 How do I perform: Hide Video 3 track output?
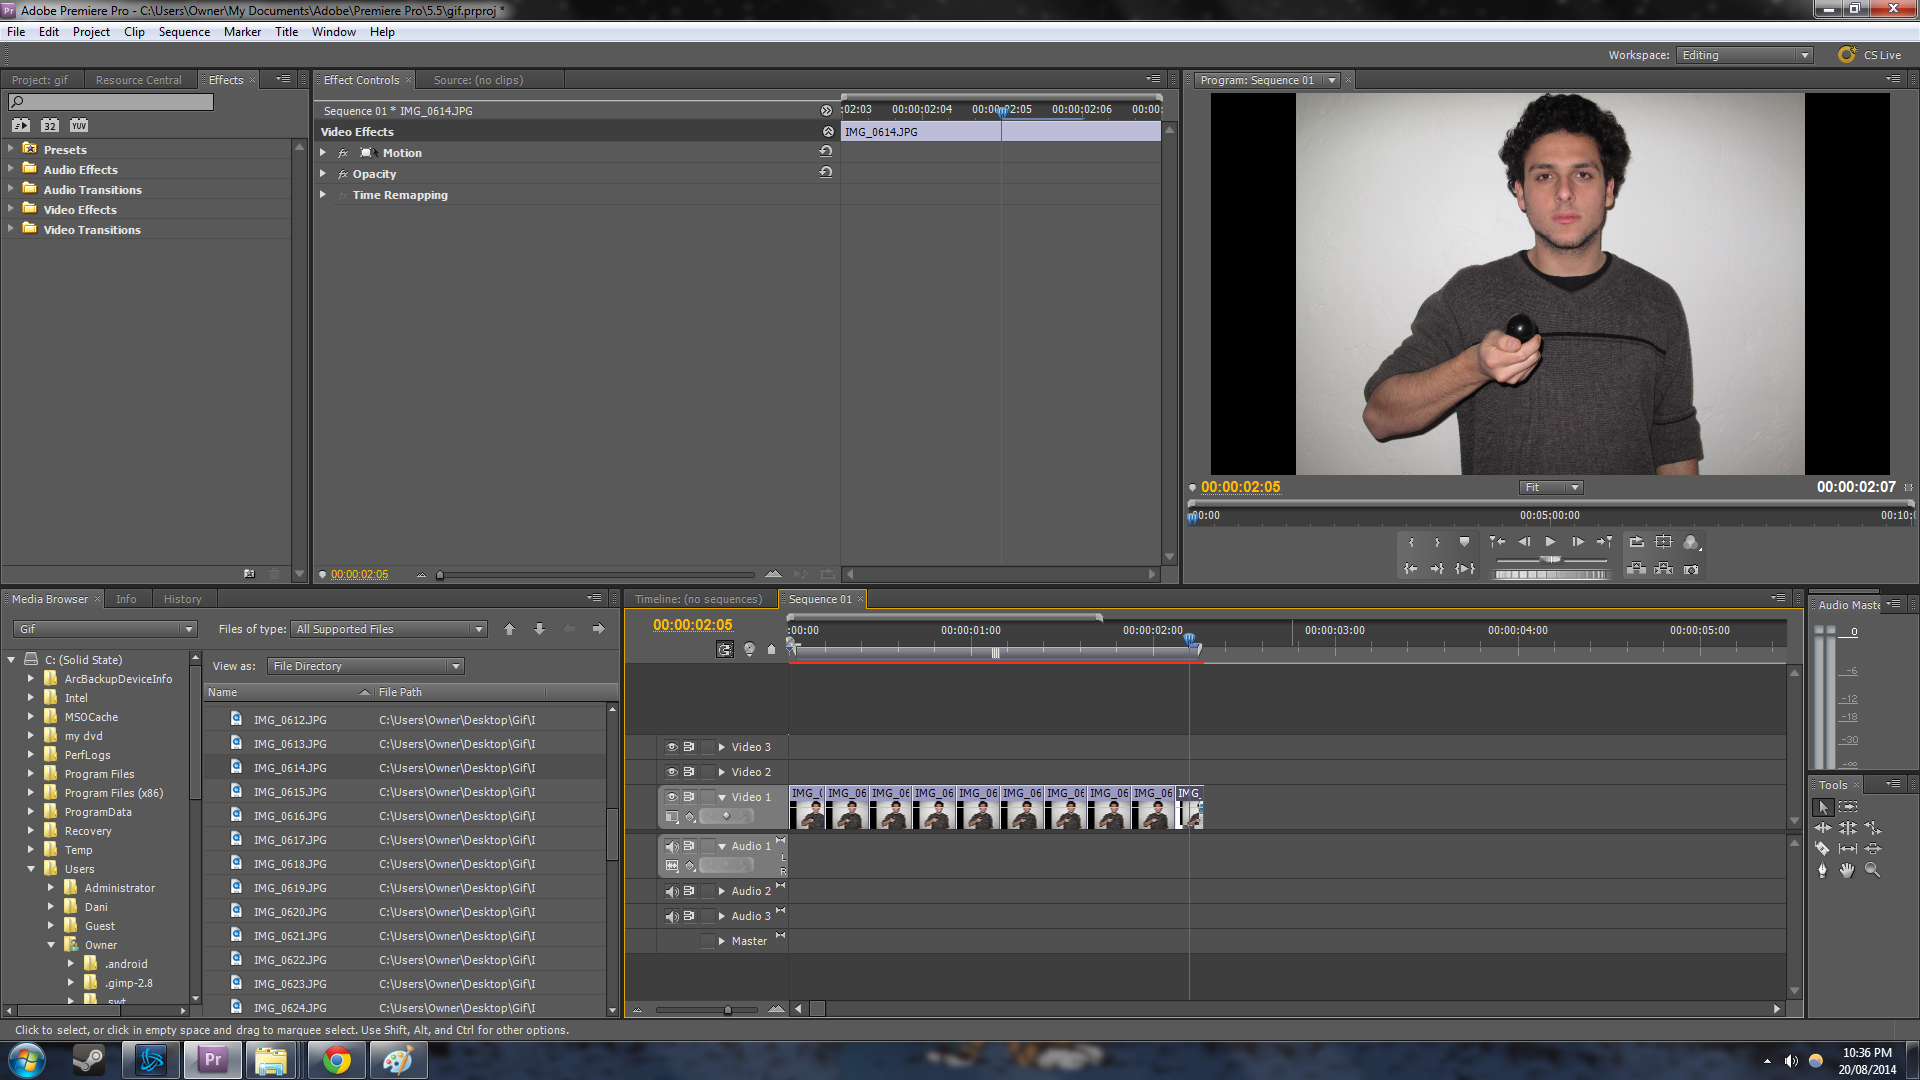[x=672, y=747]
